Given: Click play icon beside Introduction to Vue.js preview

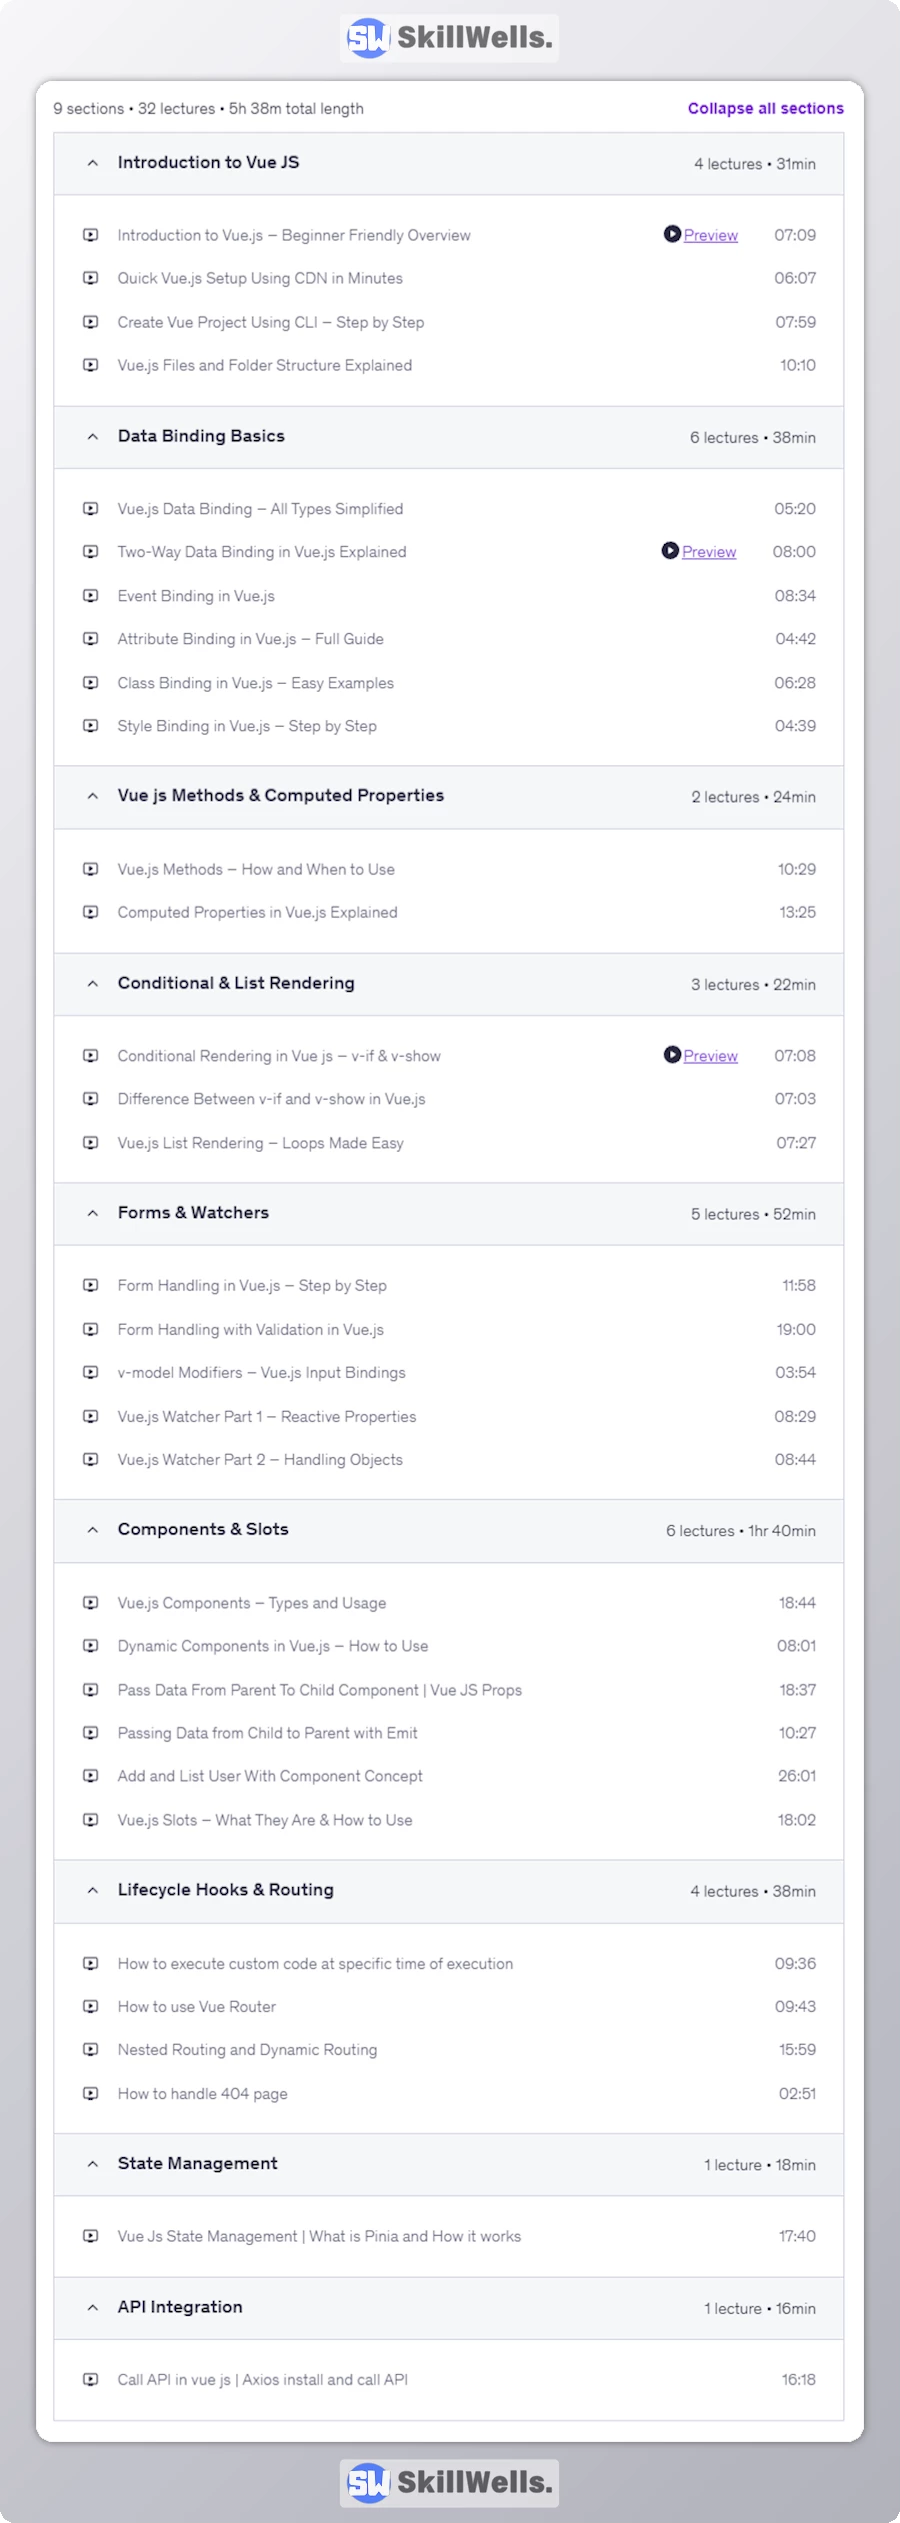Looking at the screenshot, I should click(x=672, y=234).
